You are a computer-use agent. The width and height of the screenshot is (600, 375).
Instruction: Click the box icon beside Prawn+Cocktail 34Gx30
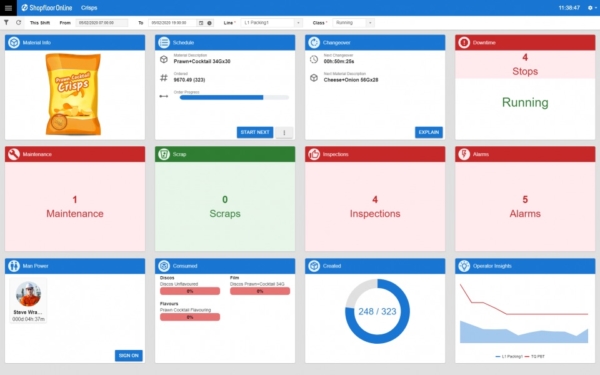pos(164,59)
